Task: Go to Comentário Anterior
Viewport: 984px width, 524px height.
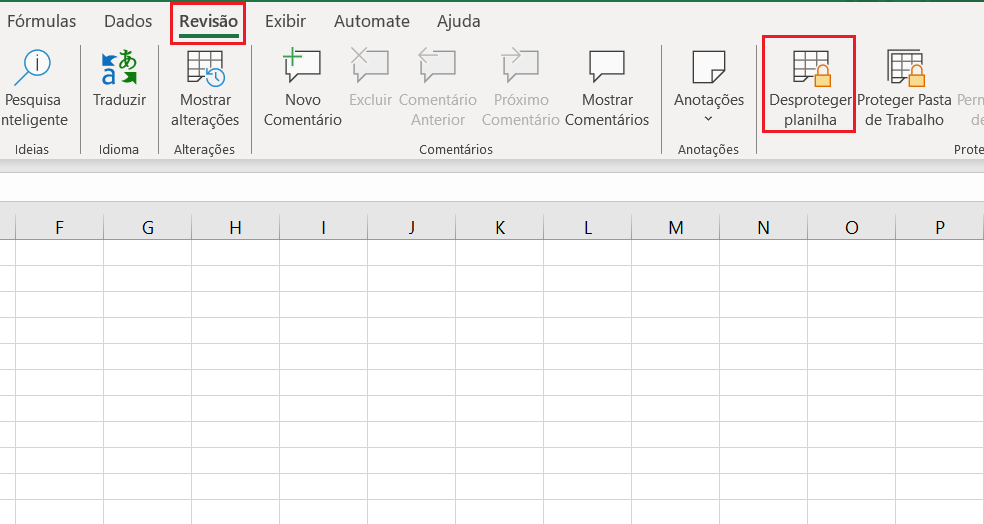Action: pos(437,88)
